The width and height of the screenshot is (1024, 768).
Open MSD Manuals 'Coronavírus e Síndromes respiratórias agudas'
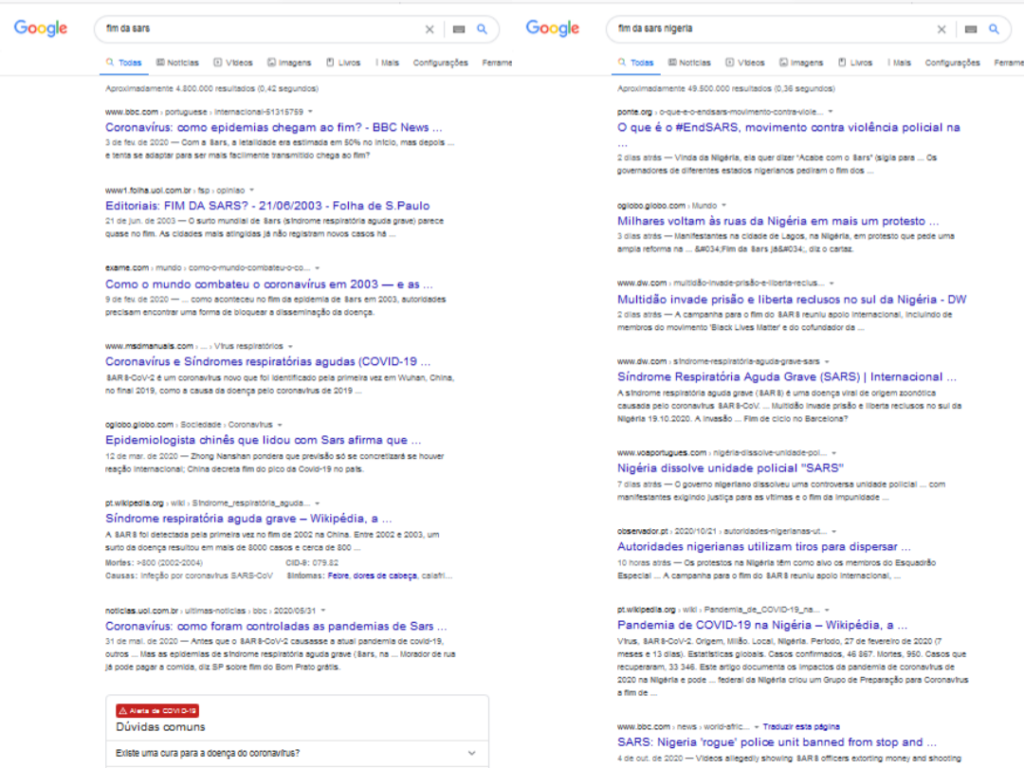[268, 361]
